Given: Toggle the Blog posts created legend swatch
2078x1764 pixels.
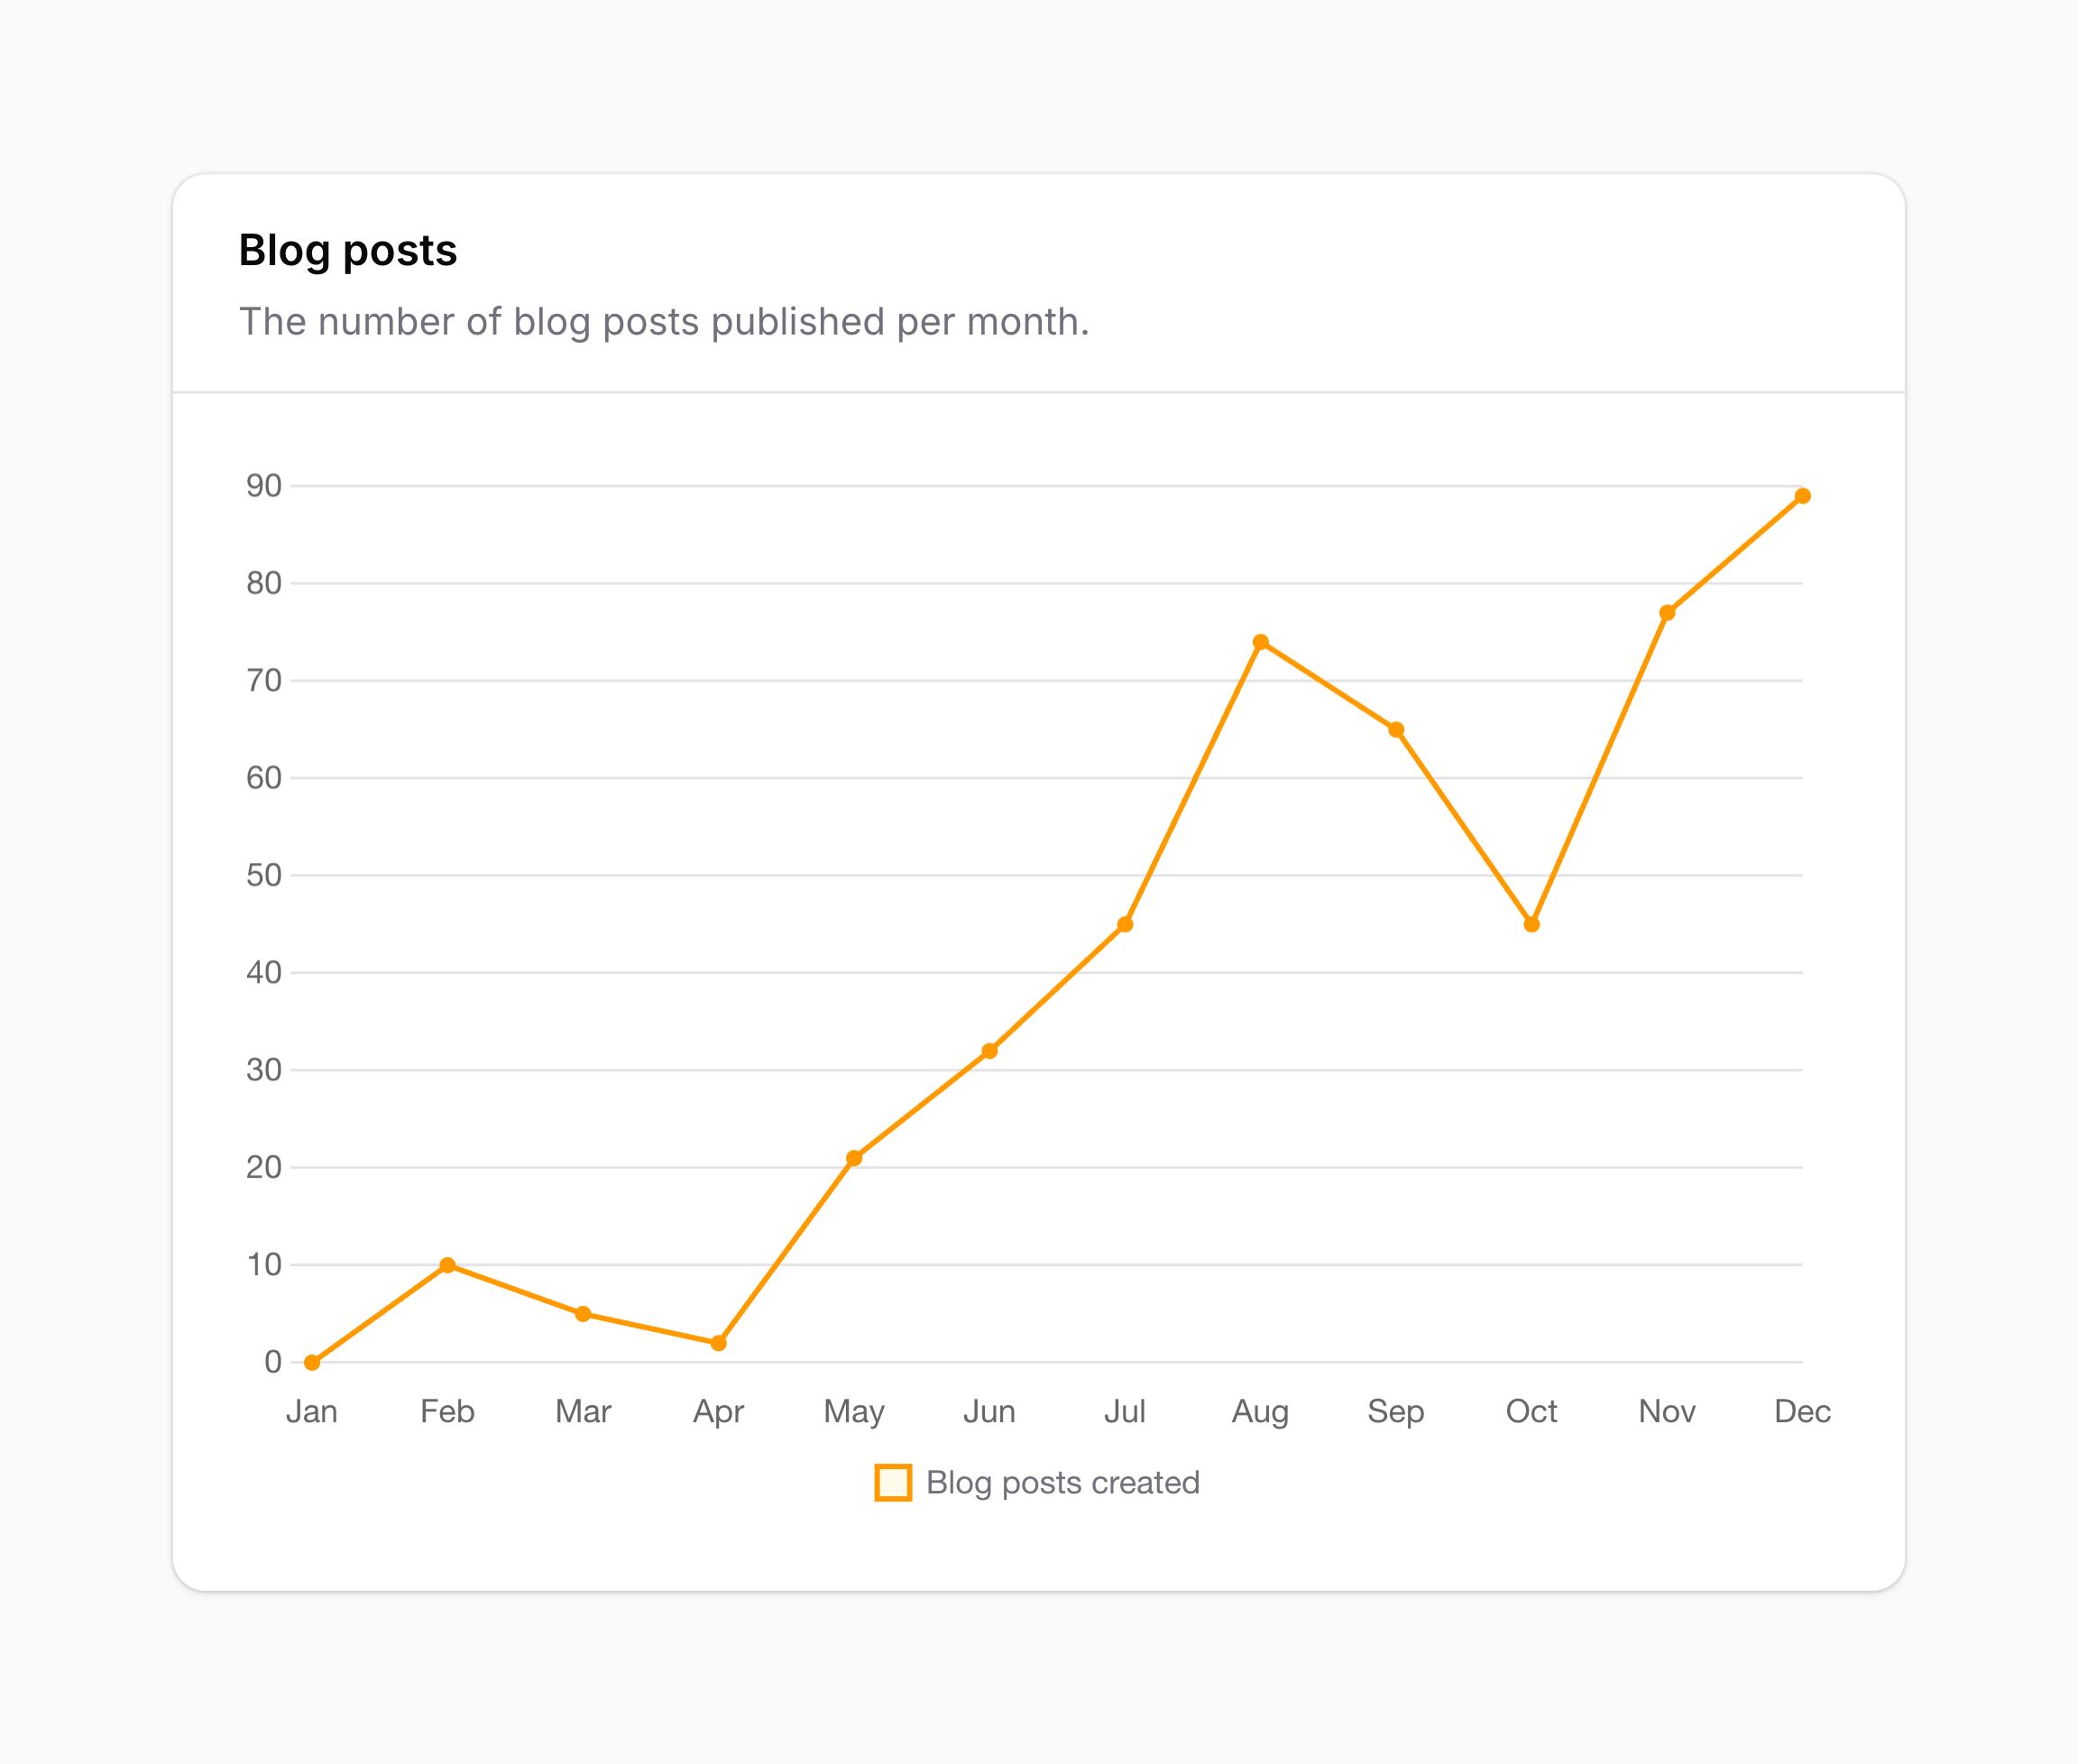Looking at the screenshot, I should (893, 1482).
